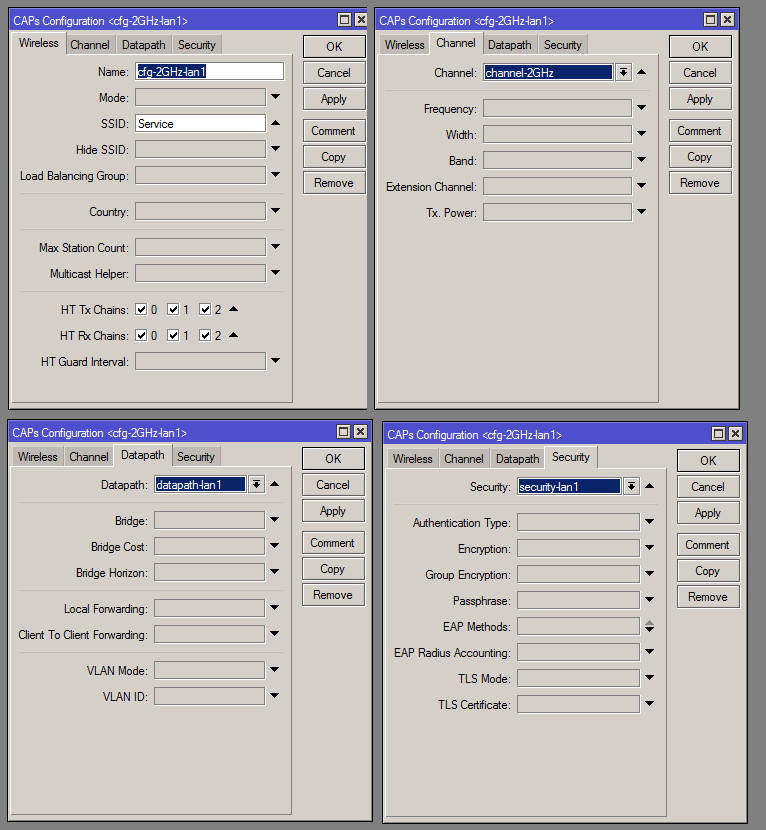Viewport: 766px width, 830px height.
Task: Click the Security field security-lan1
Action: pos(569,486)
